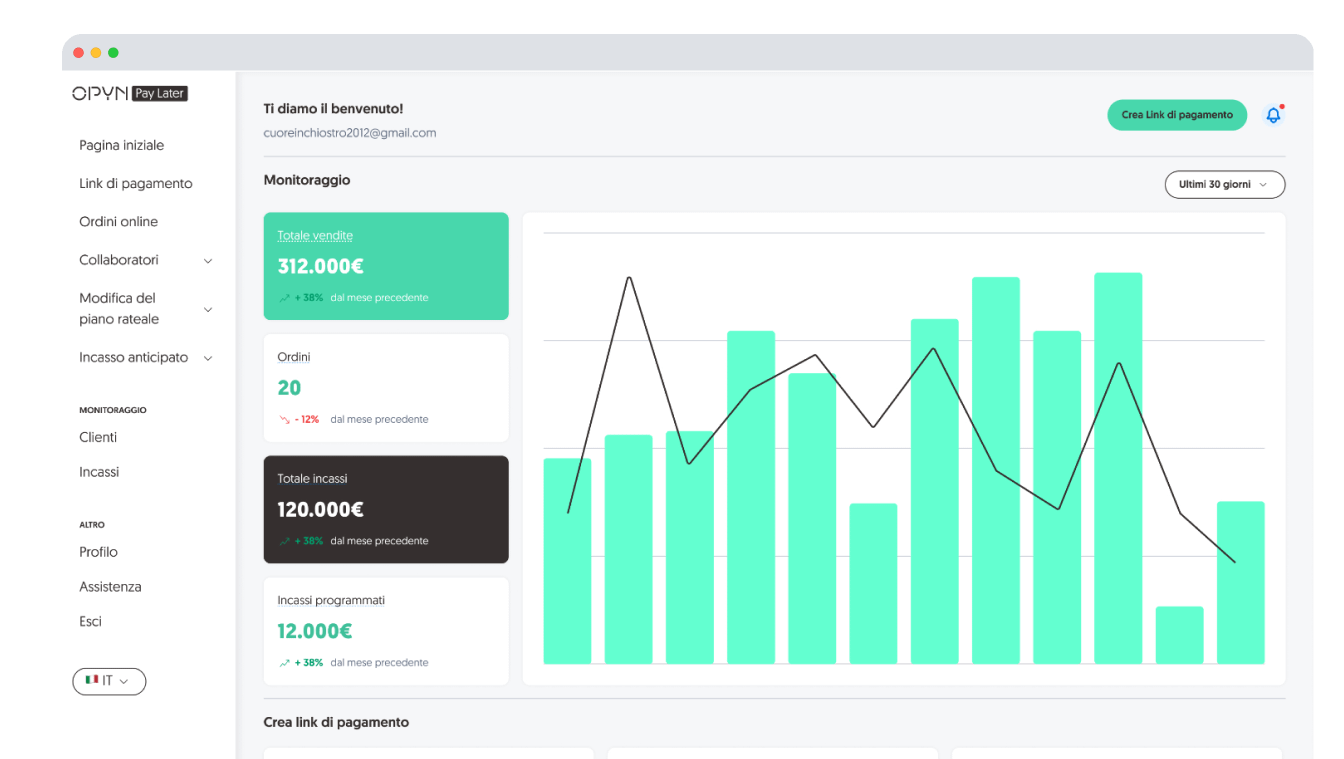The height and width of the screenshot is (759, 1344).
Task: Select the Incassi programmati 12.000€ card
Action: tap(386, 631)
